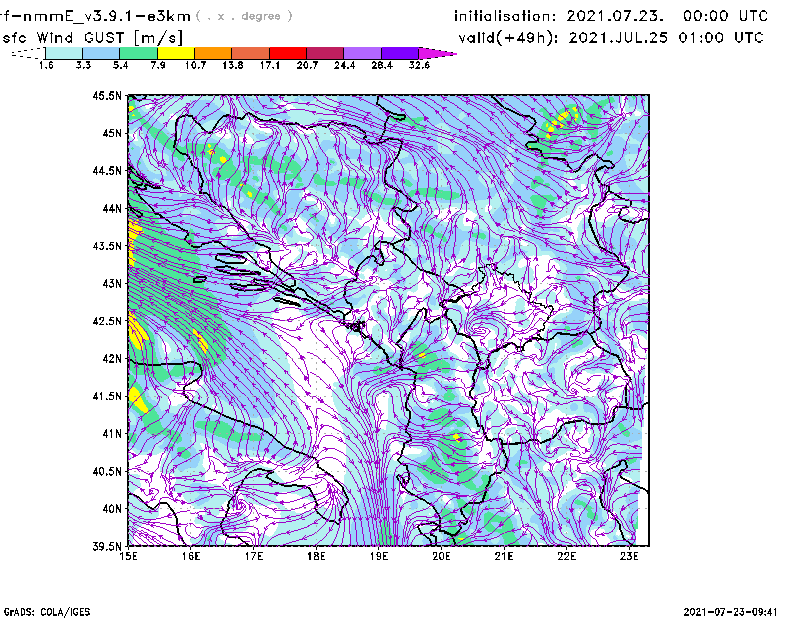Click the violet 28.4–32.6 legend swatch
Screen dimensions: 800x618
click(x=400, y=53)
